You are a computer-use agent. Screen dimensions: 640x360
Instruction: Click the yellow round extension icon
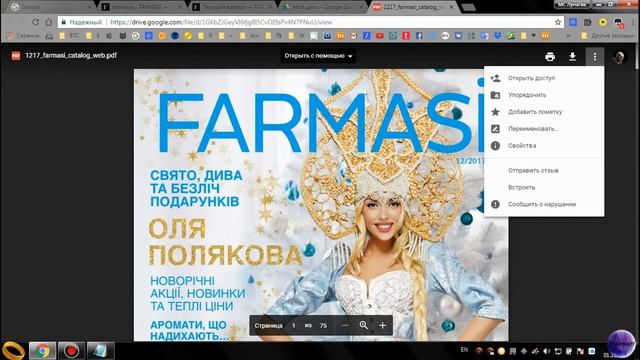pos(603,22)
